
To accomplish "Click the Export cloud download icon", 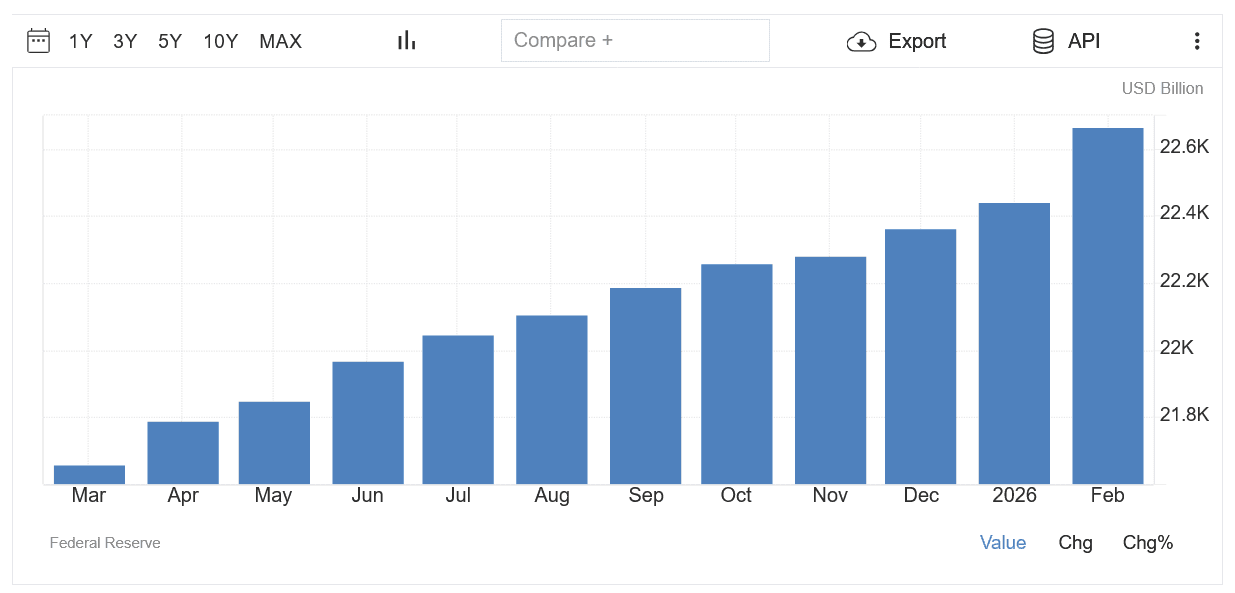I will coord(861,42).
